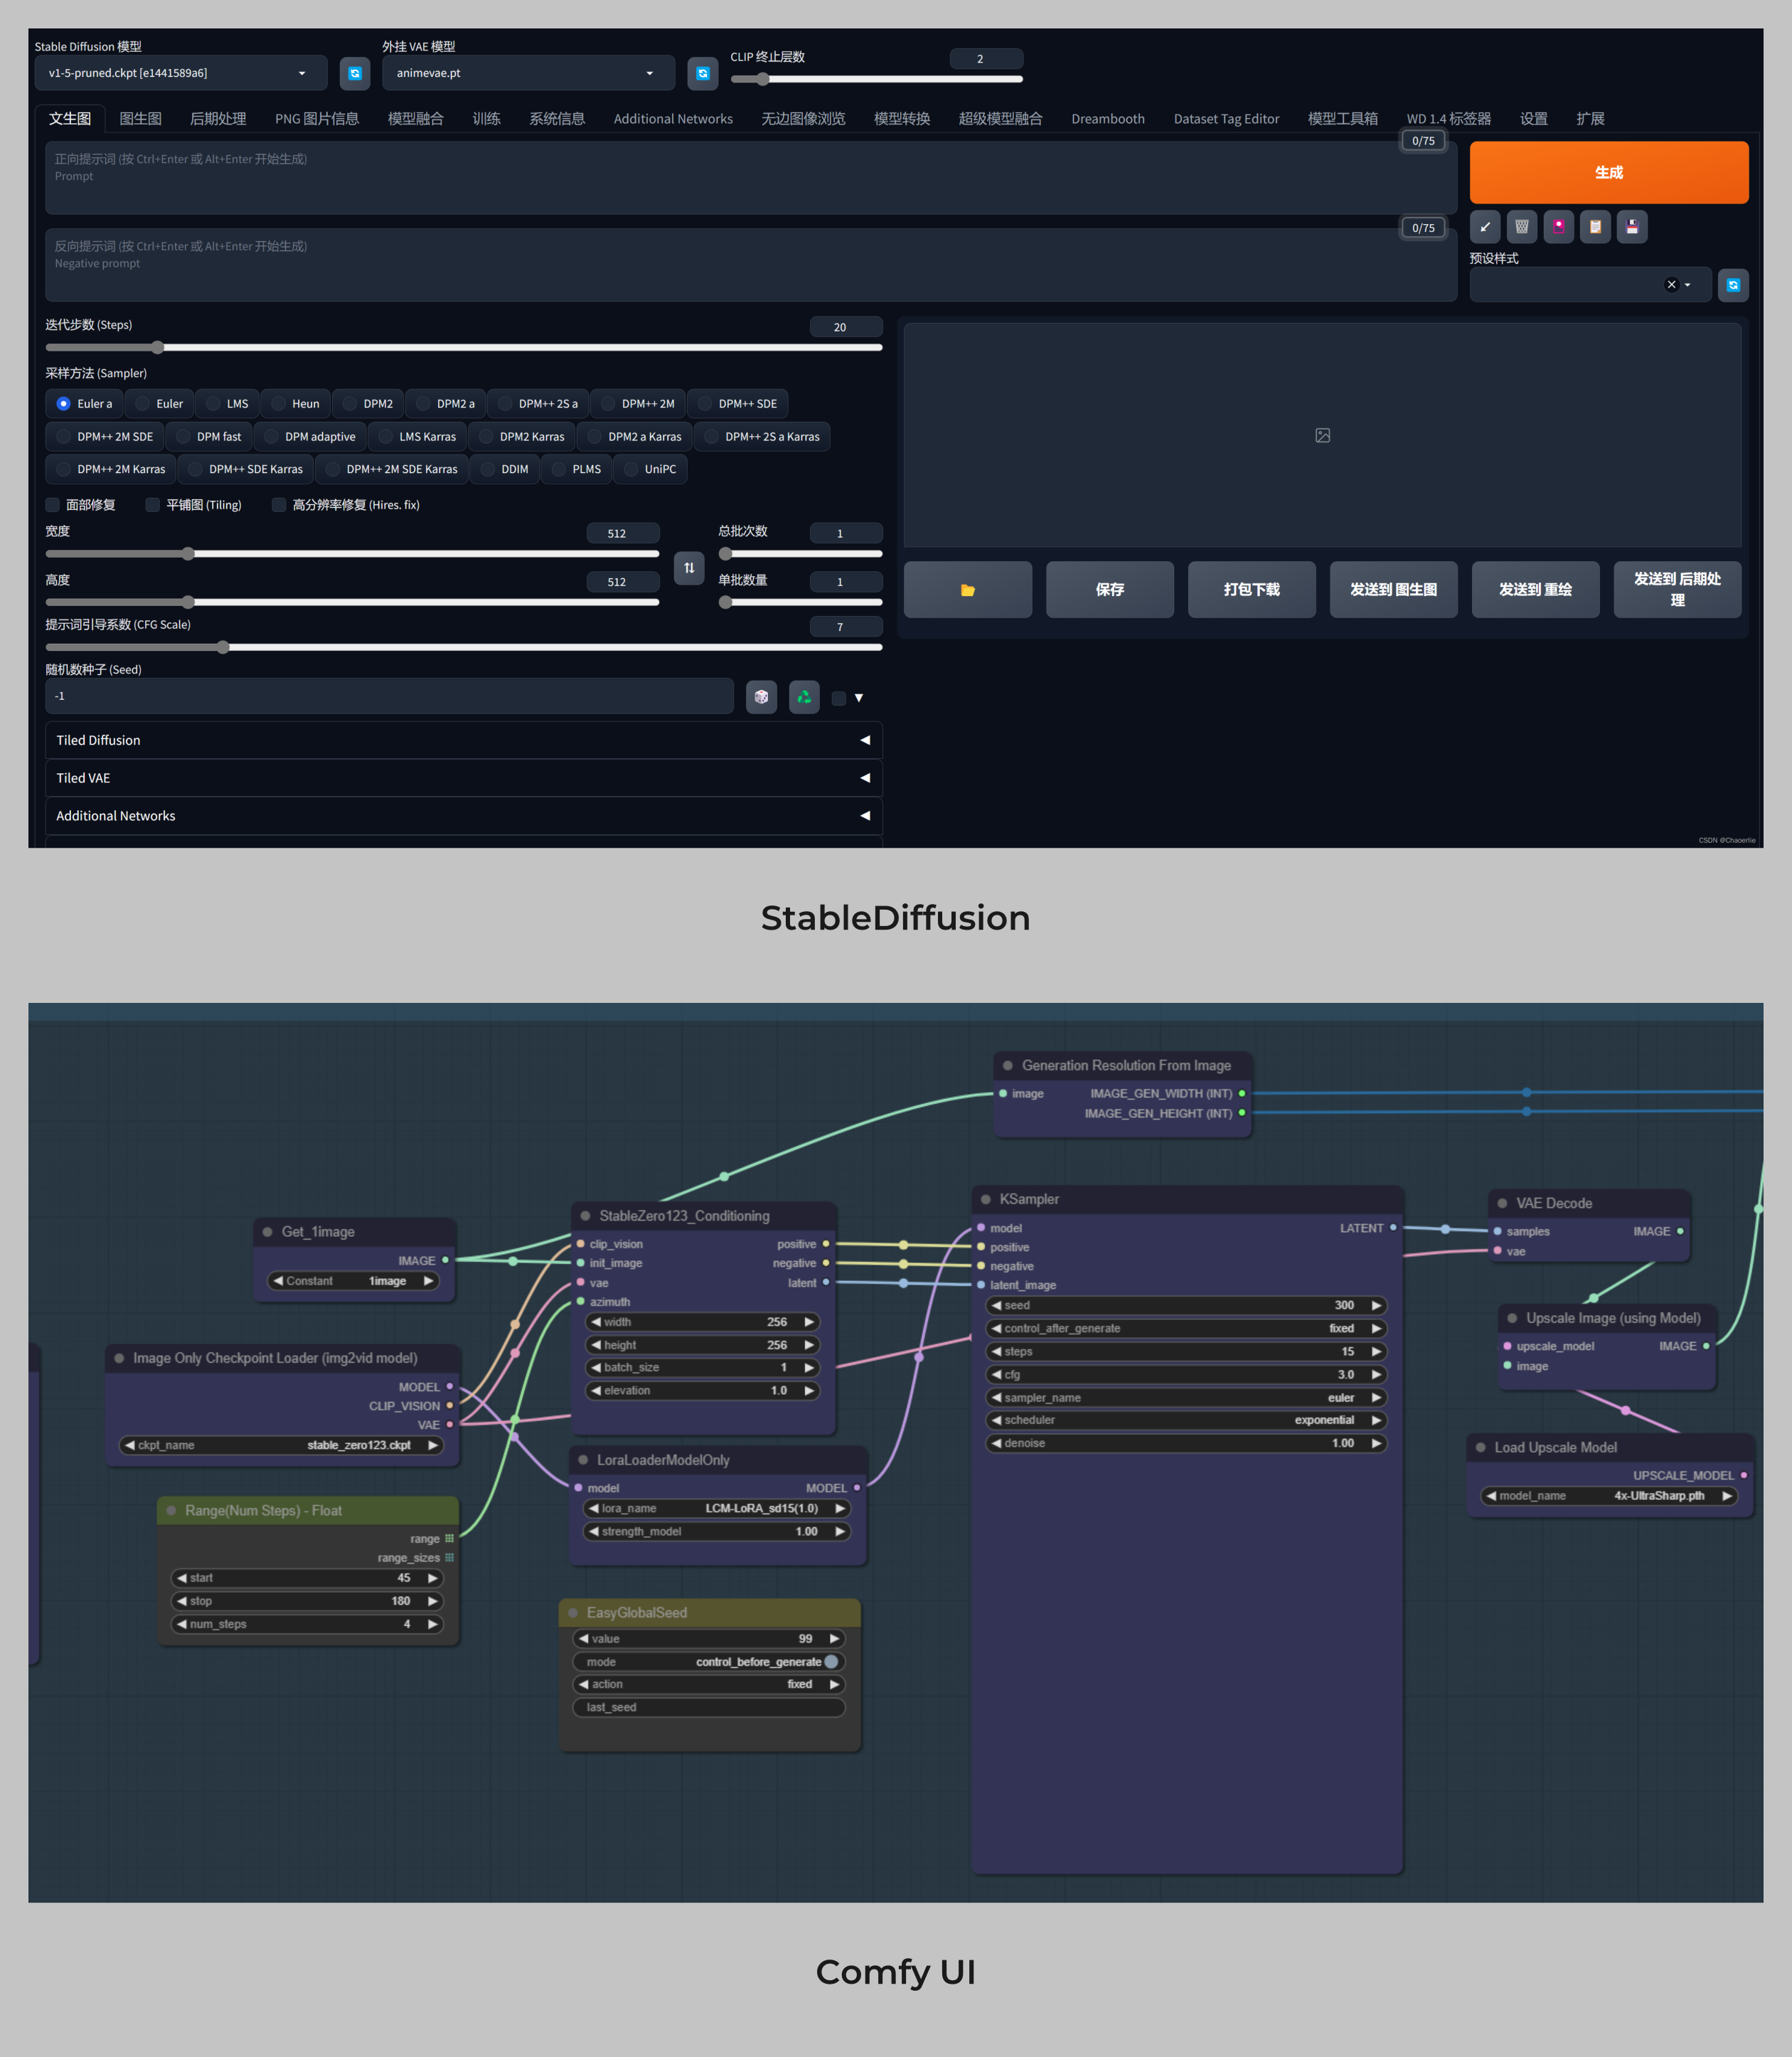Click the clear prompt trash icon

coord(1521,227)
